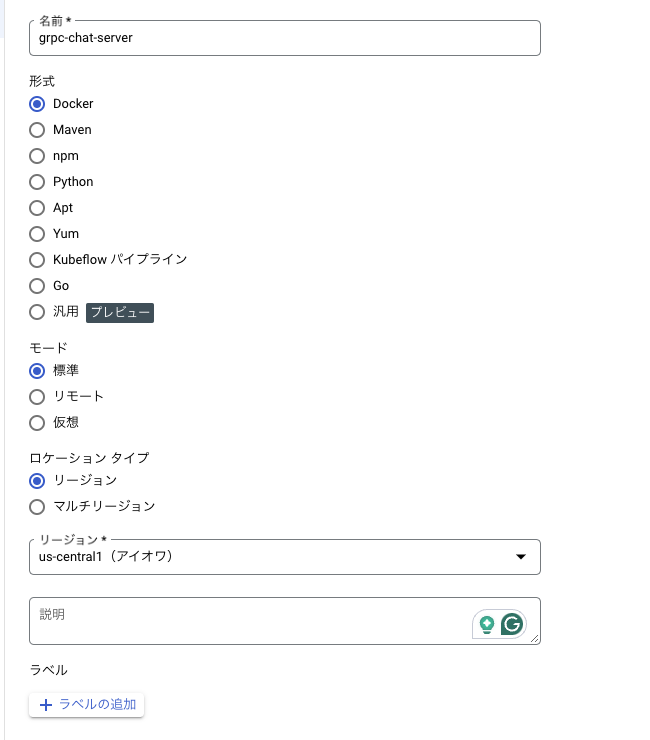Choose the Yum format option
The height and width of the screenshot is (740, 650).
click(37, 234)
